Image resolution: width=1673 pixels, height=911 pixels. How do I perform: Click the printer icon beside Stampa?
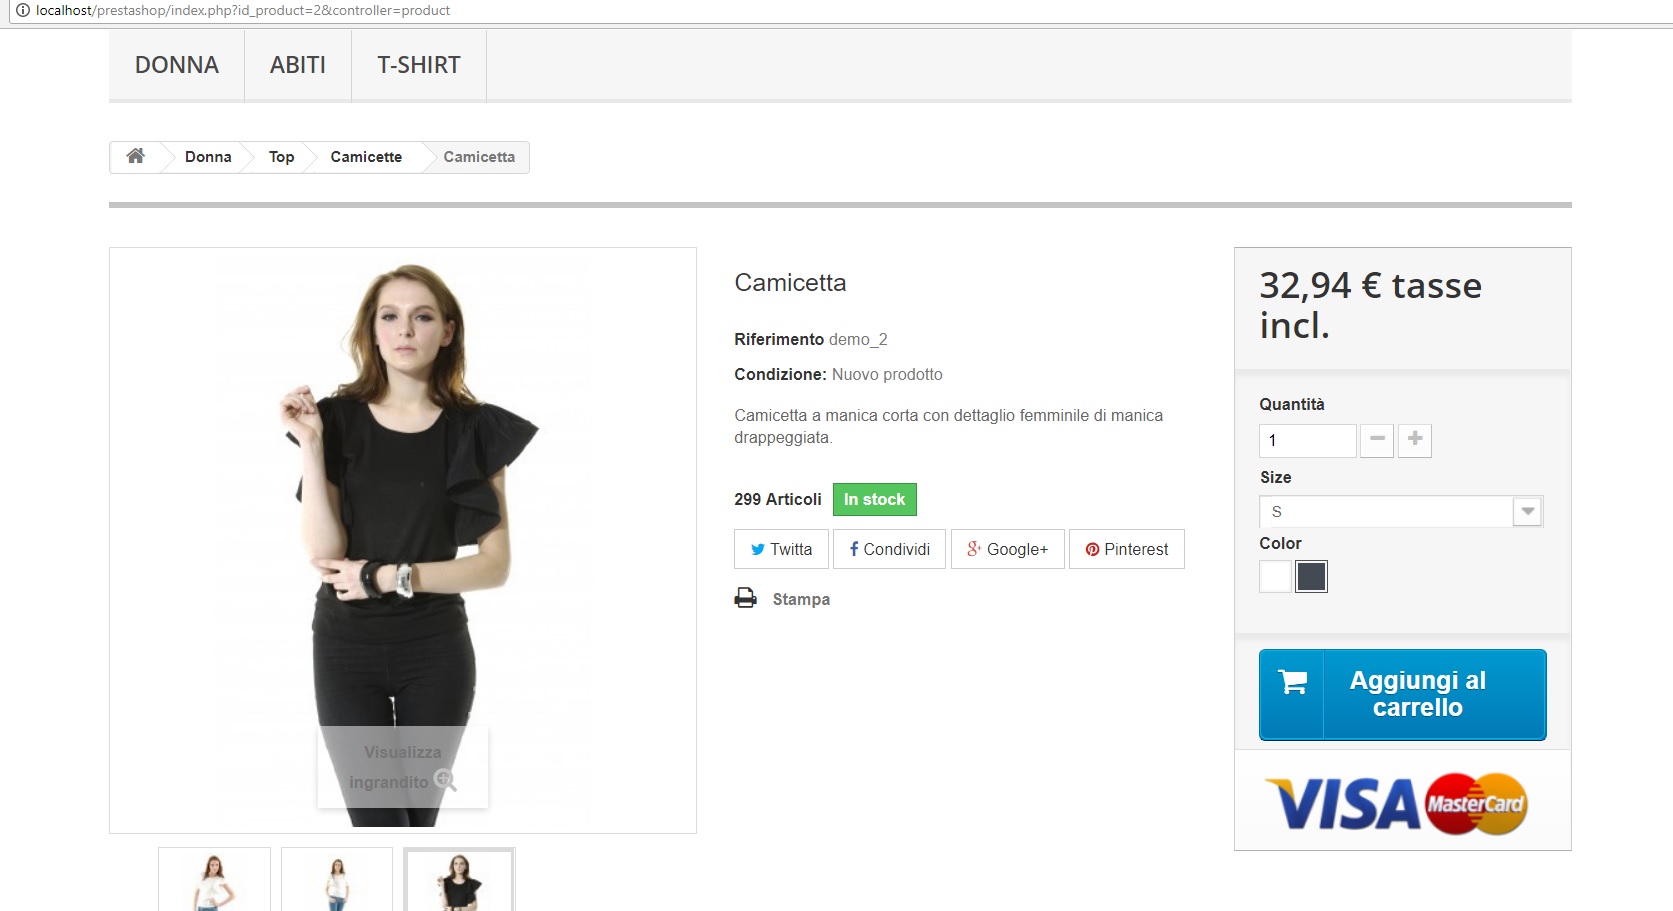point(746,598)
